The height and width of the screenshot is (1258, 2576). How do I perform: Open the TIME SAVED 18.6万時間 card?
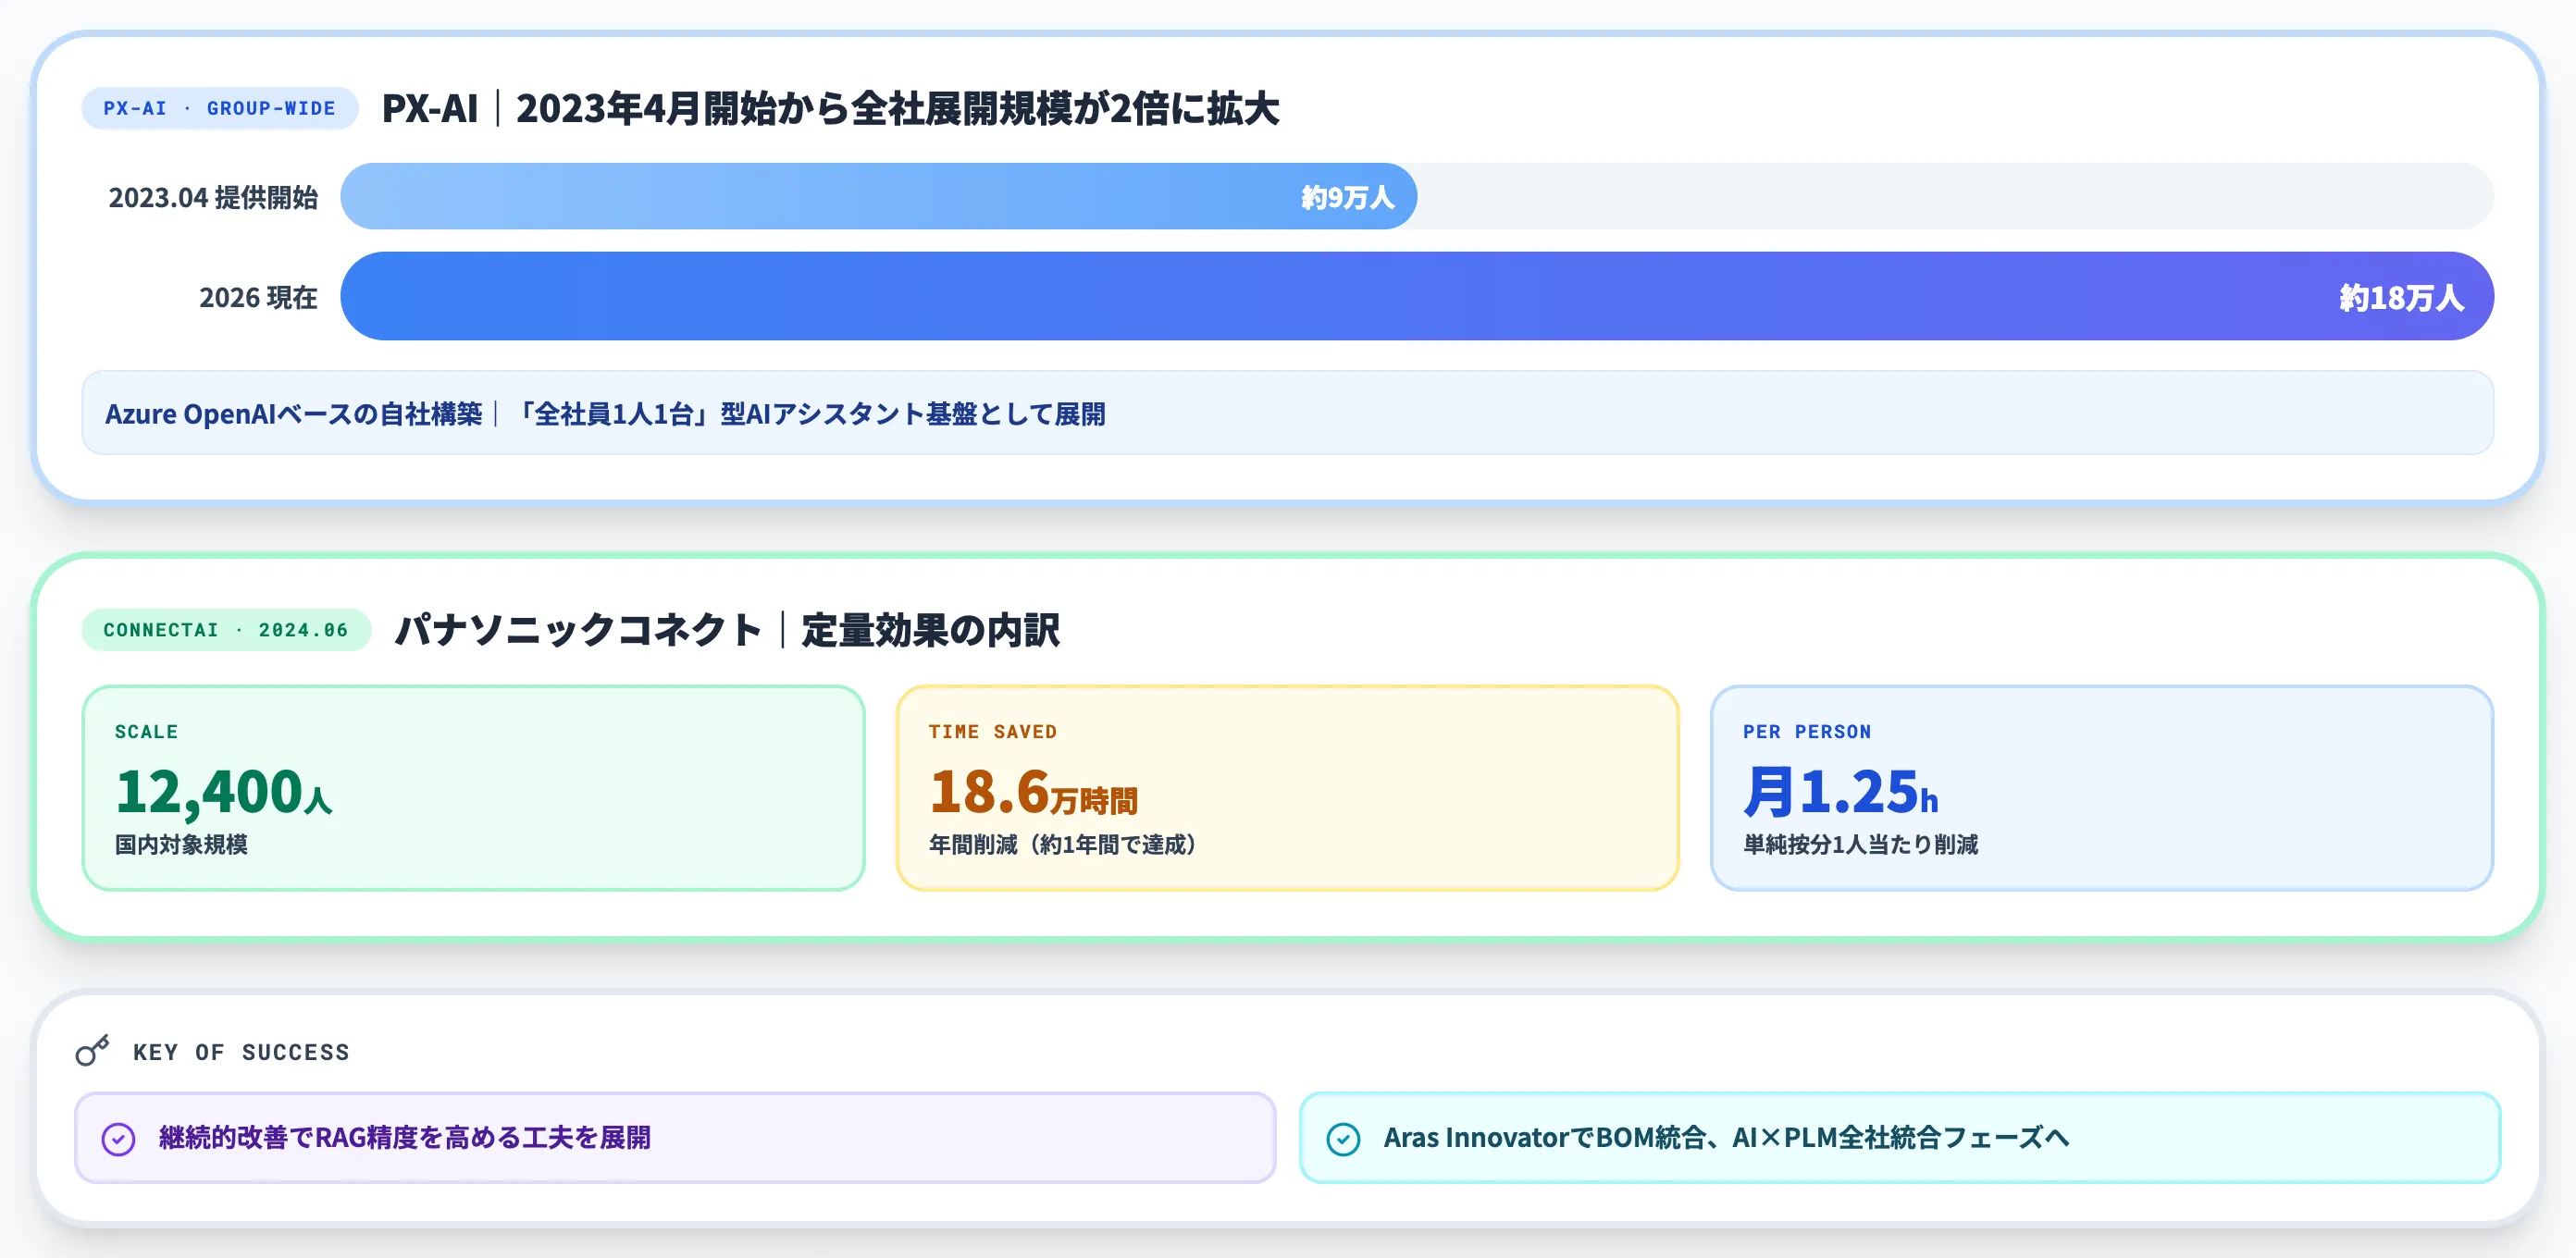(x=1287, y=788)
